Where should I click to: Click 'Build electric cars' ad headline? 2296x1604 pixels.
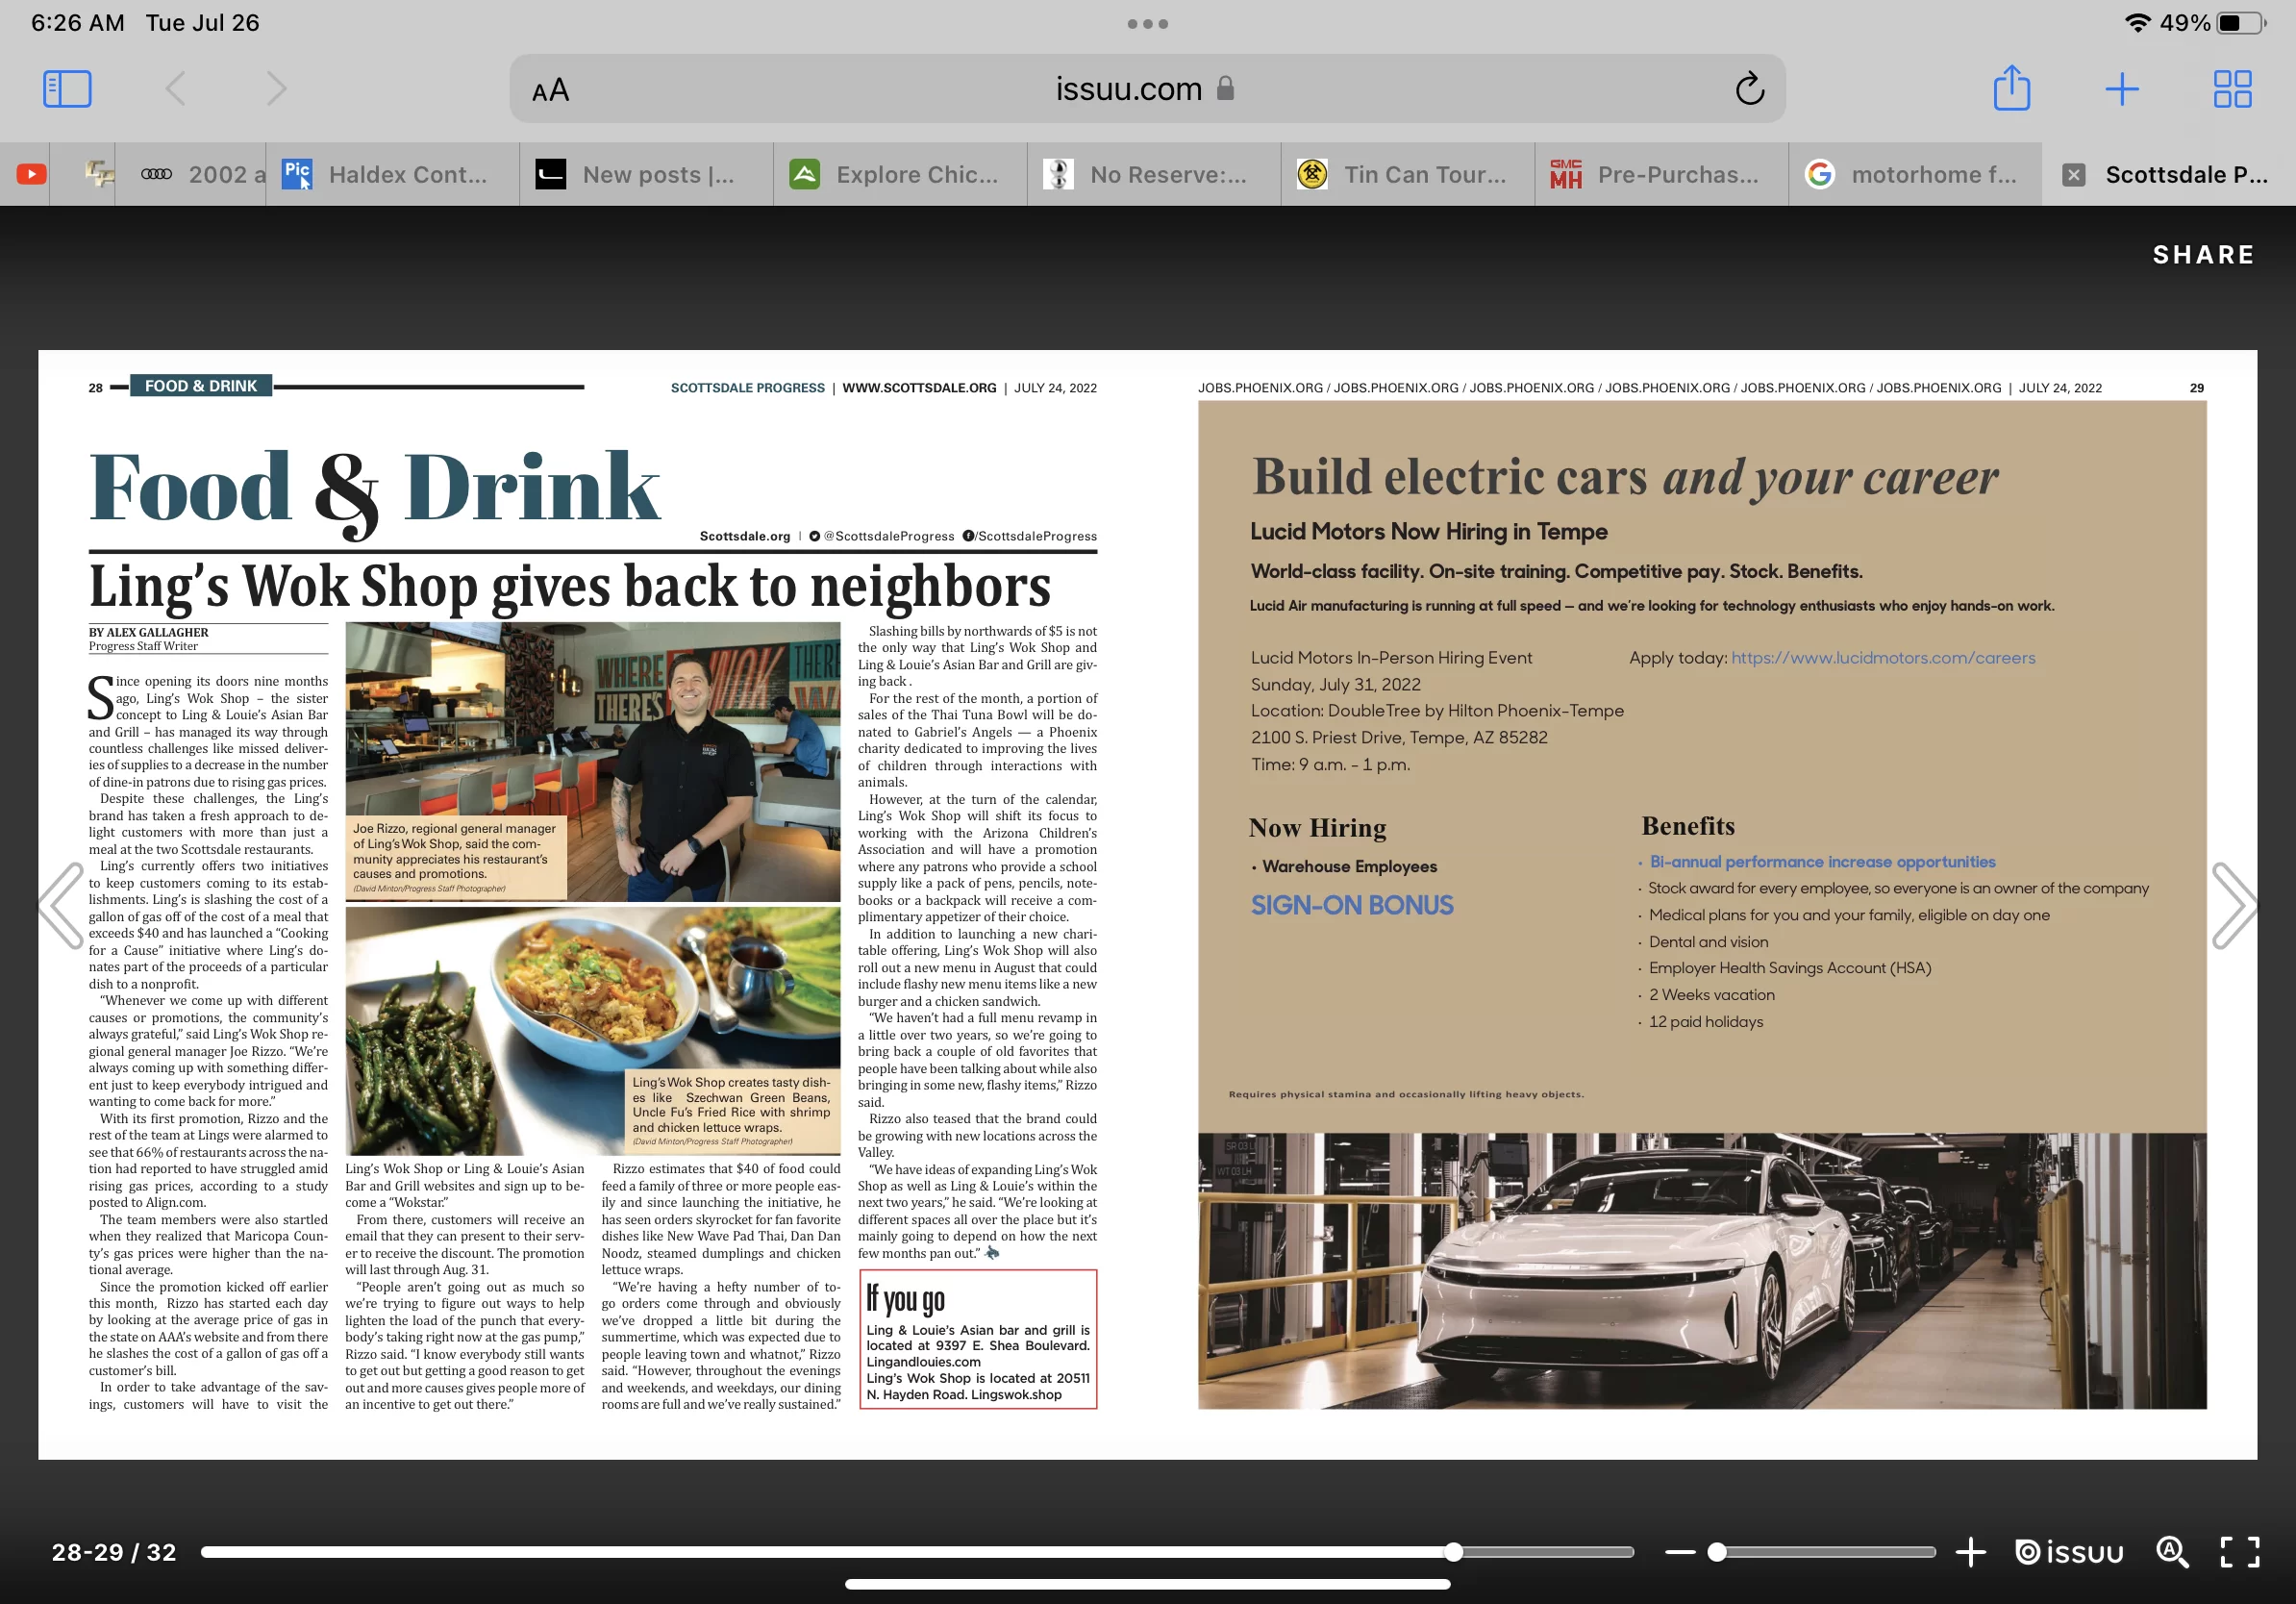coord(1624,477)
